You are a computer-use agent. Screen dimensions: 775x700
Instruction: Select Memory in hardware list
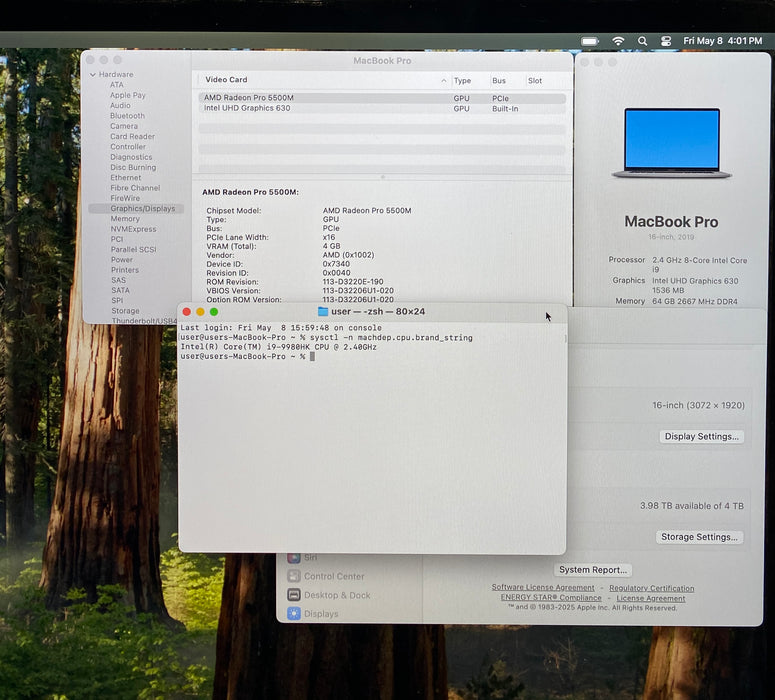[x=125, y=219]
